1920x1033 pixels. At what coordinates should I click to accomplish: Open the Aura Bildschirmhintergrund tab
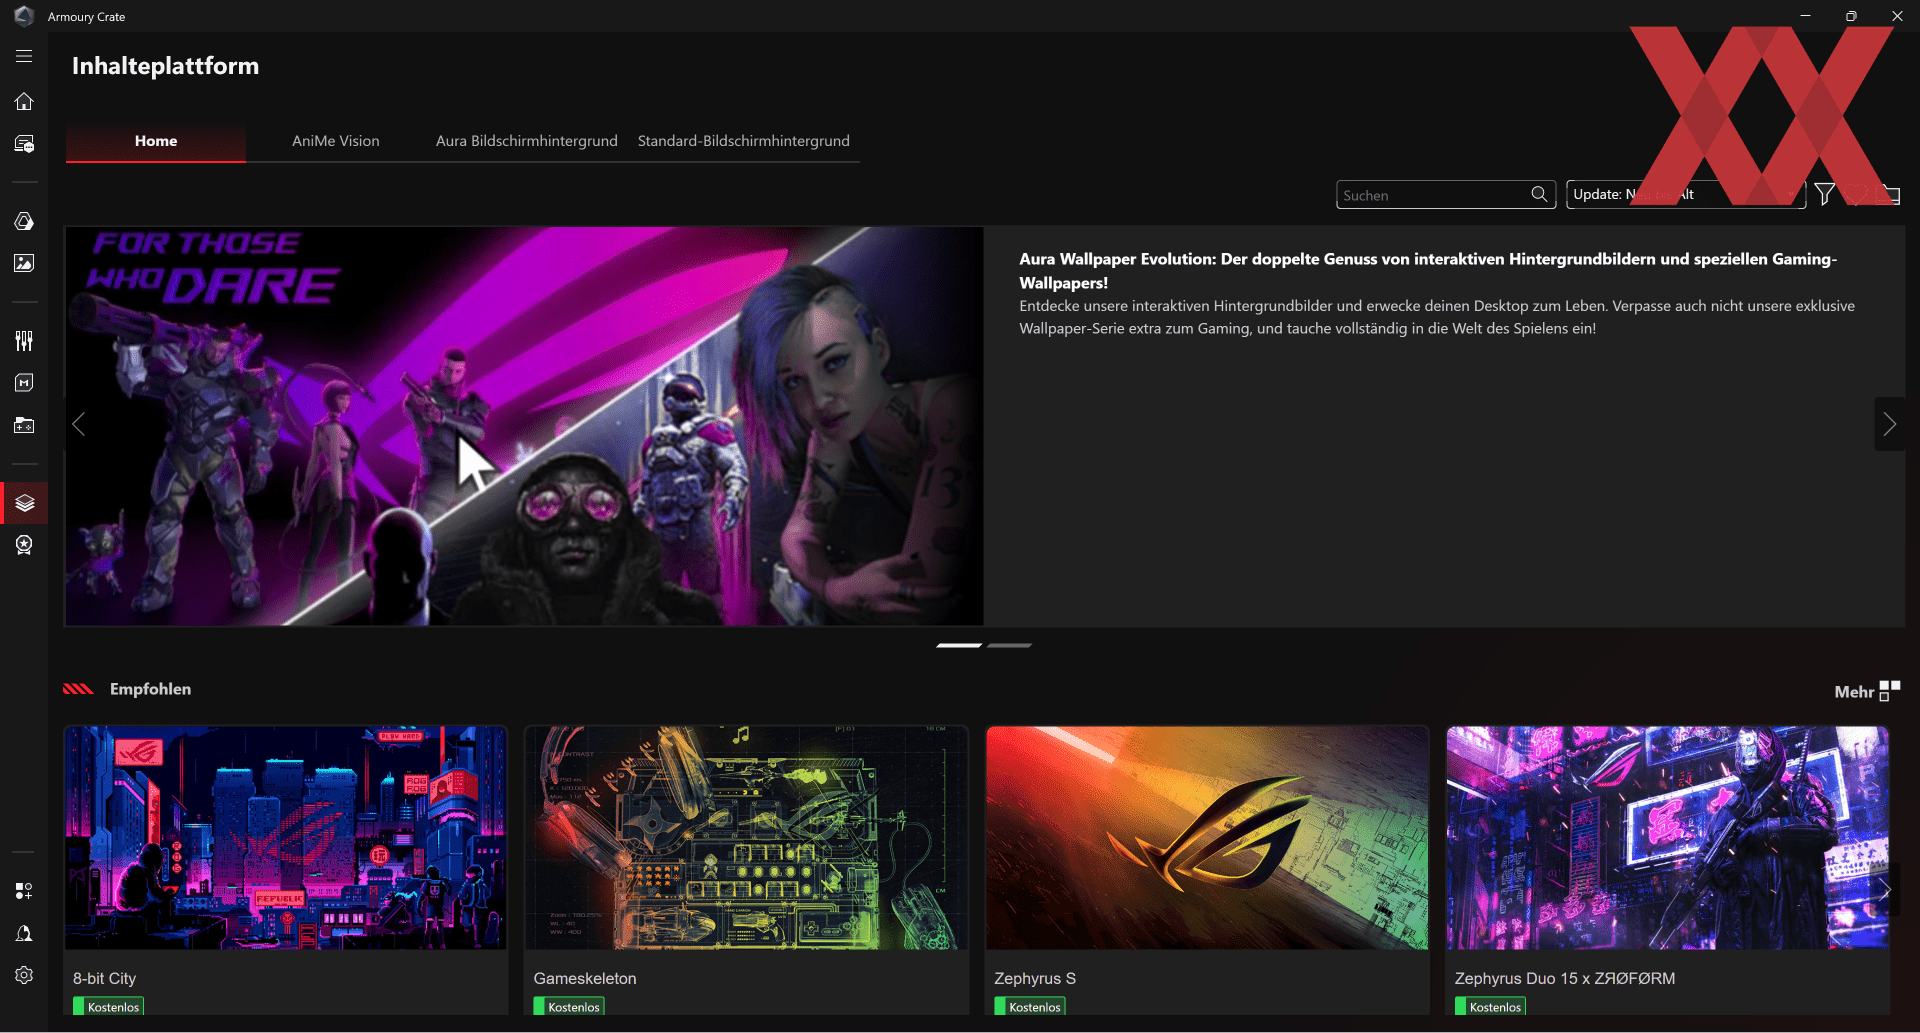click(527, 141)
